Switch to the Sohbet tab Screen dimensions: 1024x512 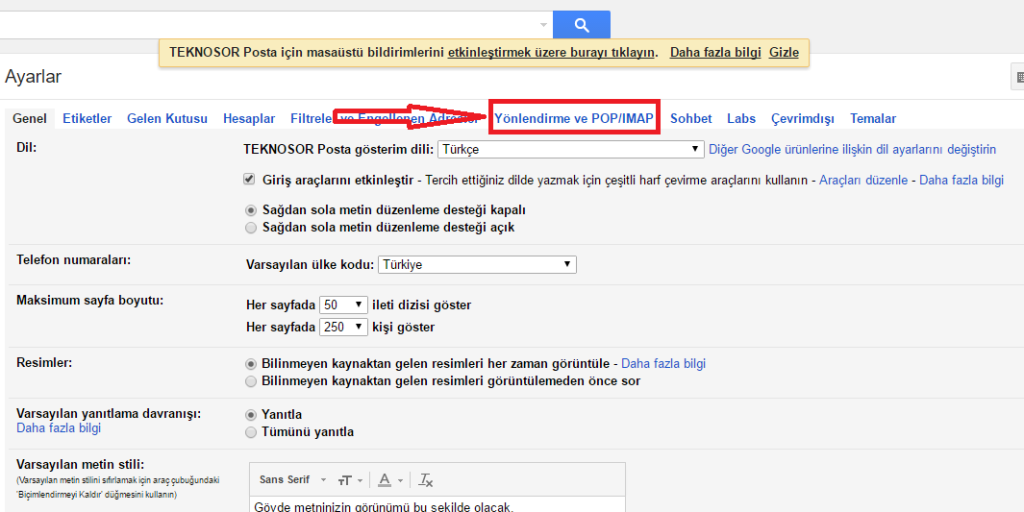[691, 119]
